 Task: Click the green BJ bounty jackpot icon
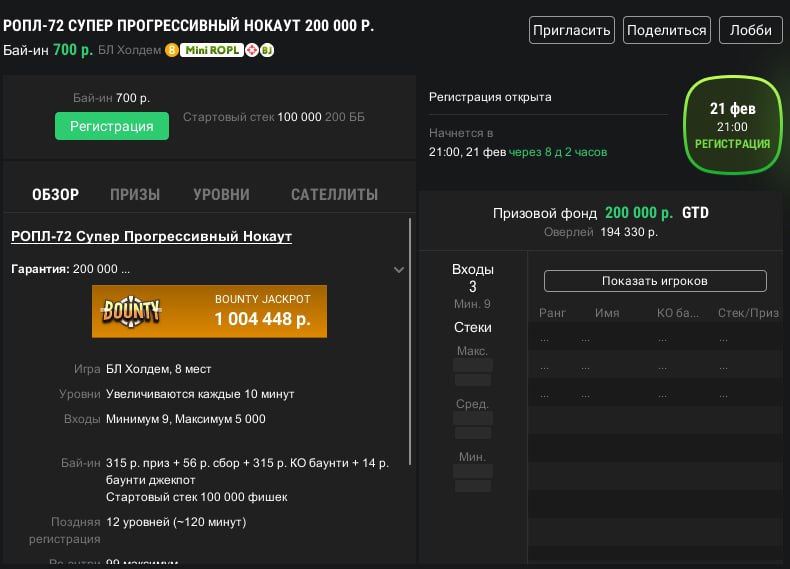pos(267,50)
